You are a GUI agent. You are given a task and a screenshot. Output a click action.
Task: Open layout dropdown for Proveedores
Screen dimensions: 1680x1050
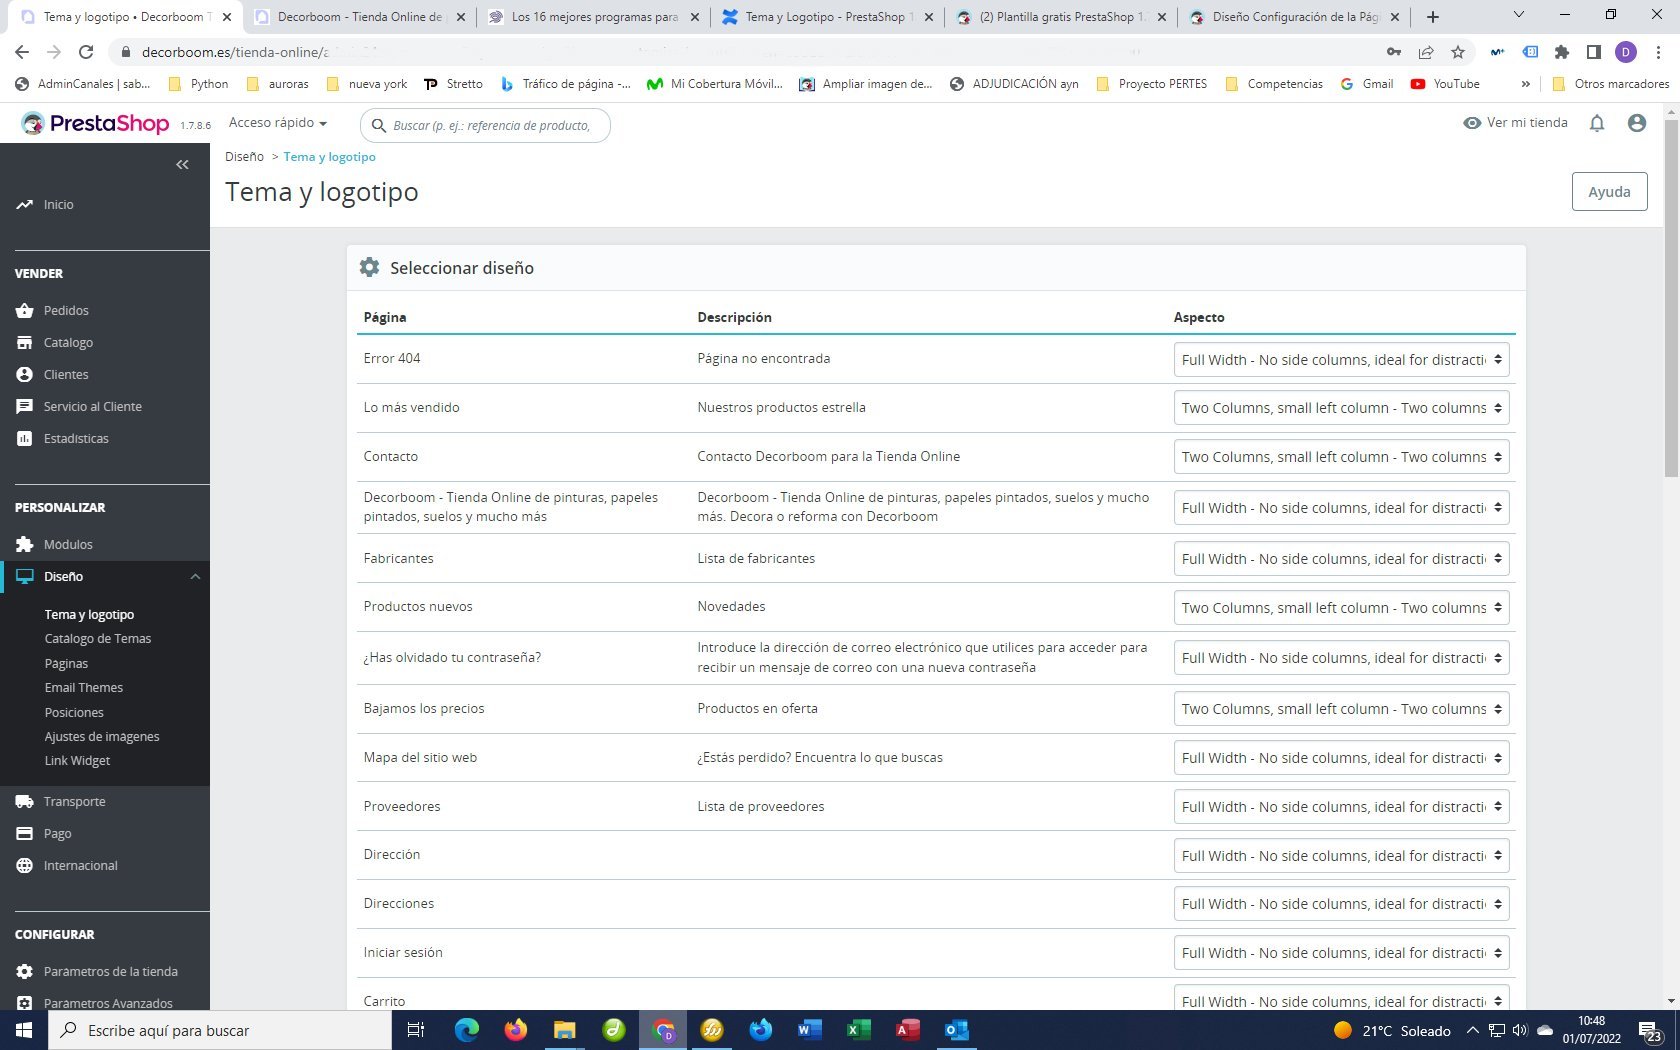coord(1341,807)
